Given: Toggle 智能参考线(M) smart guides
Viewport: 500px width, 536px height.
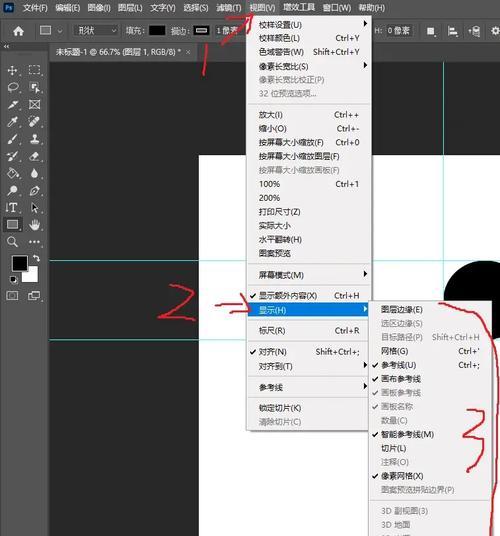Looking at the screenshot, I should pos(430,434).
